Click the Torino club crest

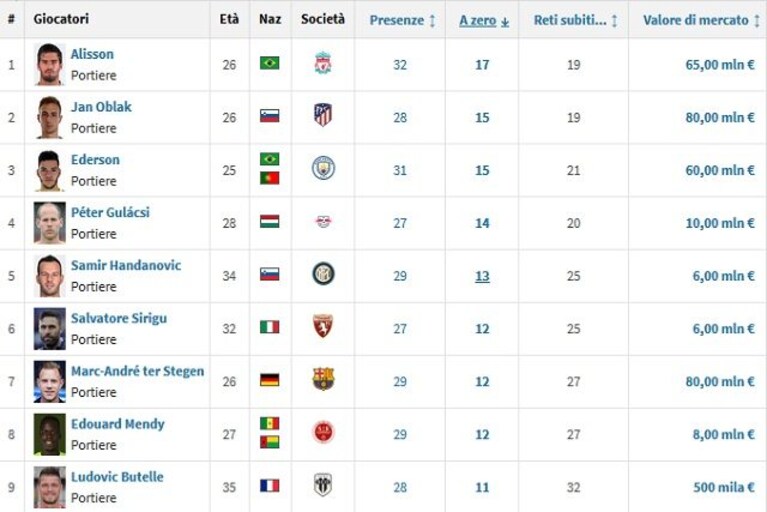(x=323, y=326)
